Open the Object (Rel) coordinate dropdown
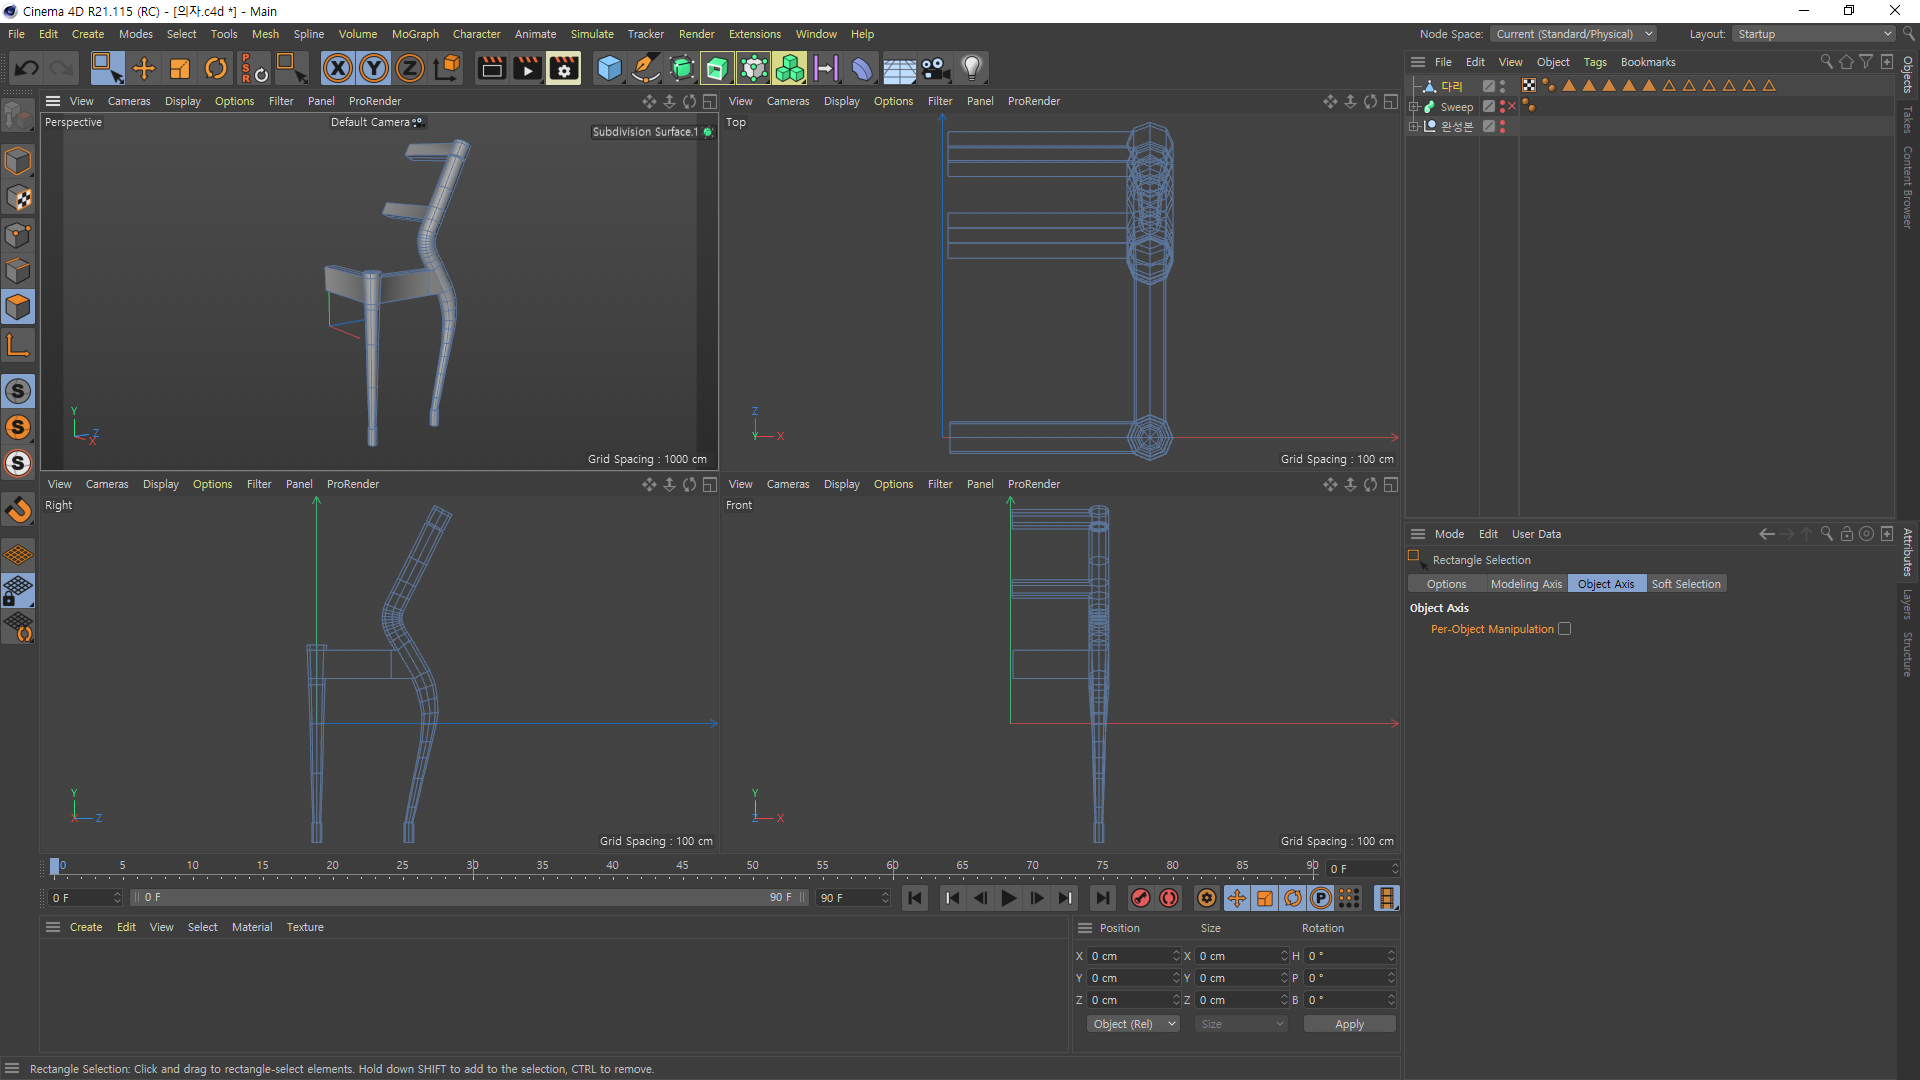 [1133, 1024]
